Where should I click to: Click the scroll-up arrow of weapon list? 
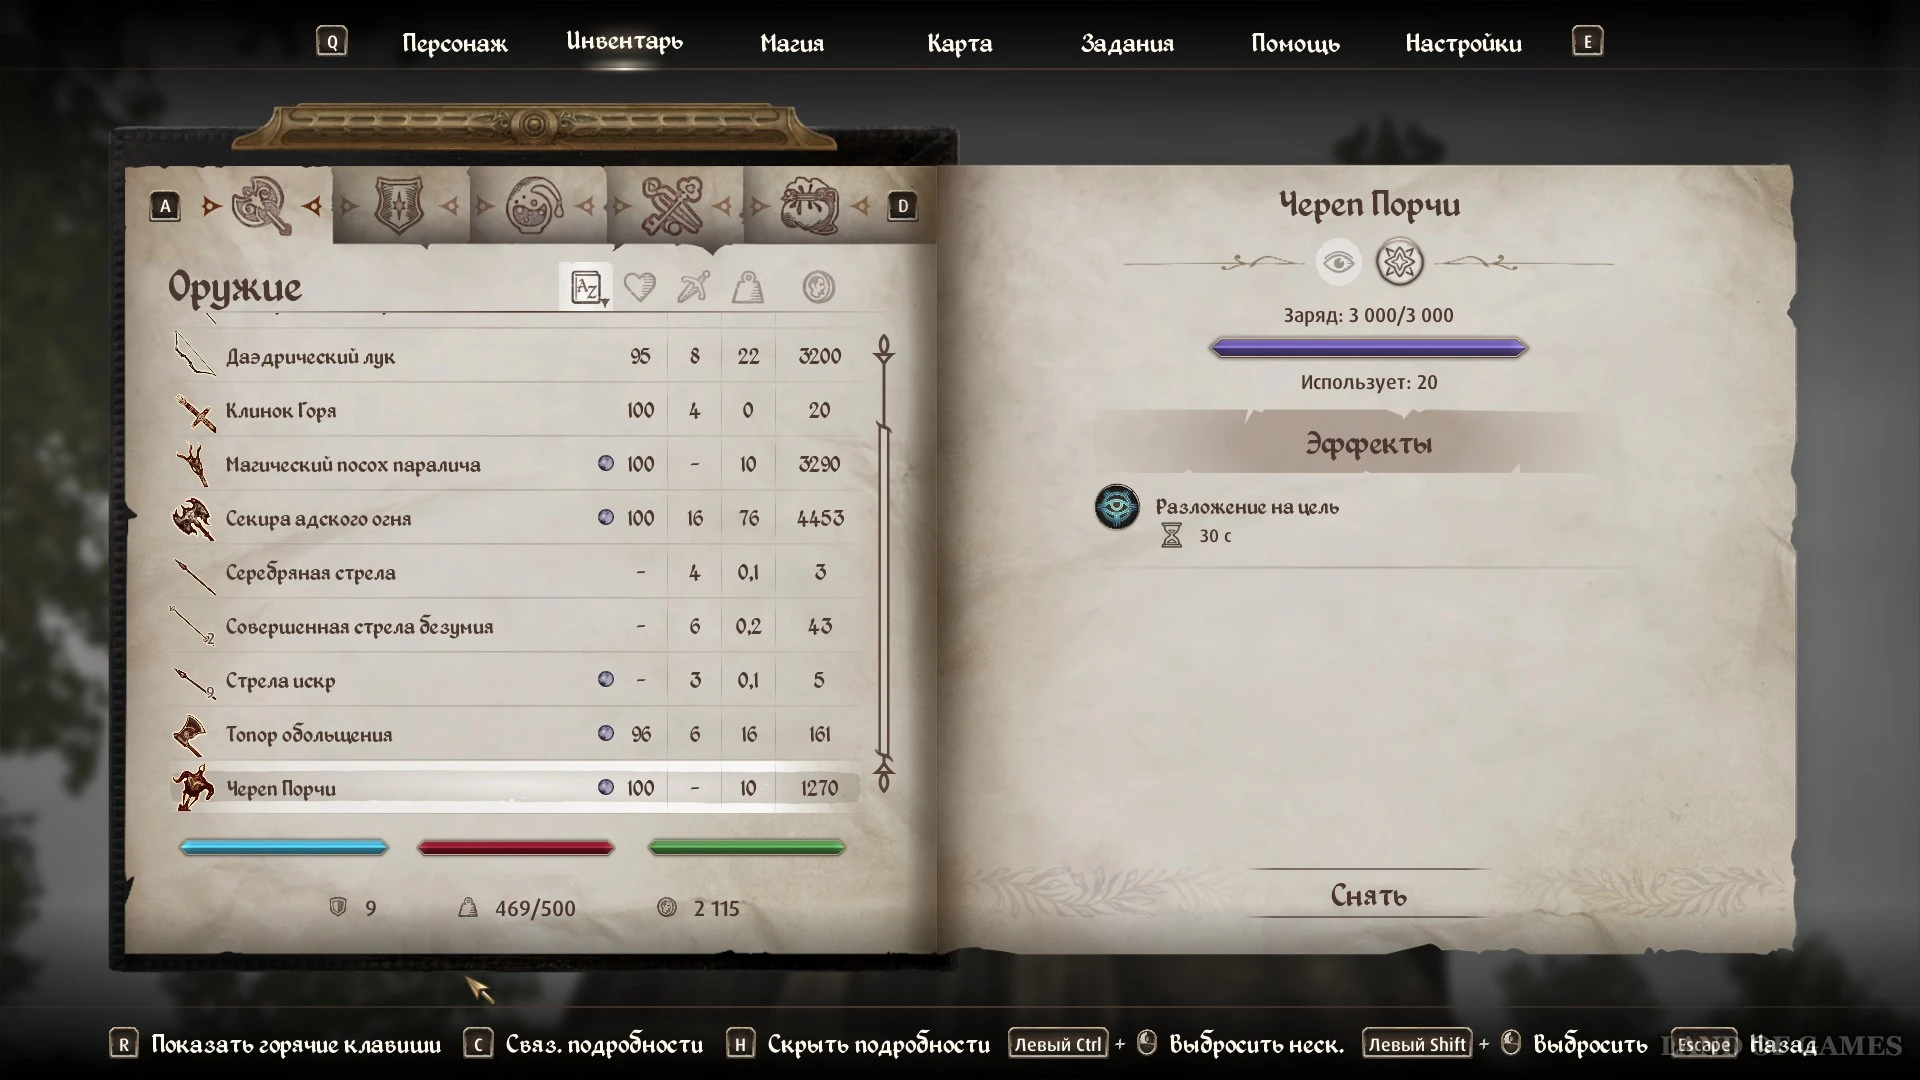click(x=884, y=348)
